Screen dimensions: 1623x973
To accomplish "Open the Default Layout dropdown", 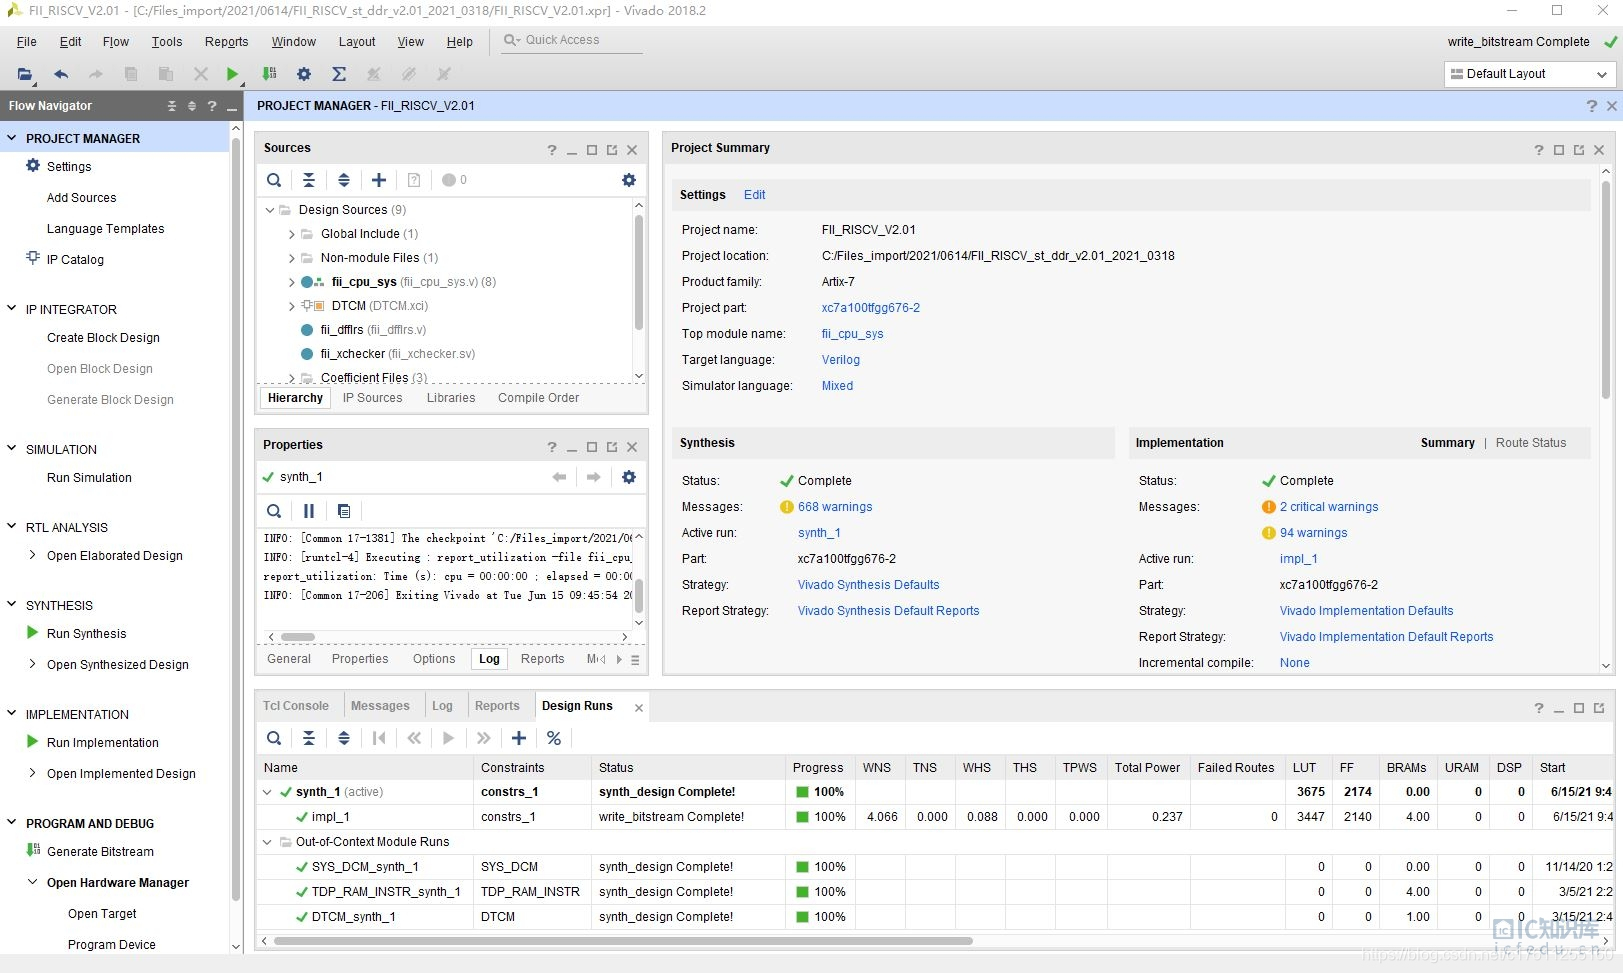I will tap(1530, 74).
